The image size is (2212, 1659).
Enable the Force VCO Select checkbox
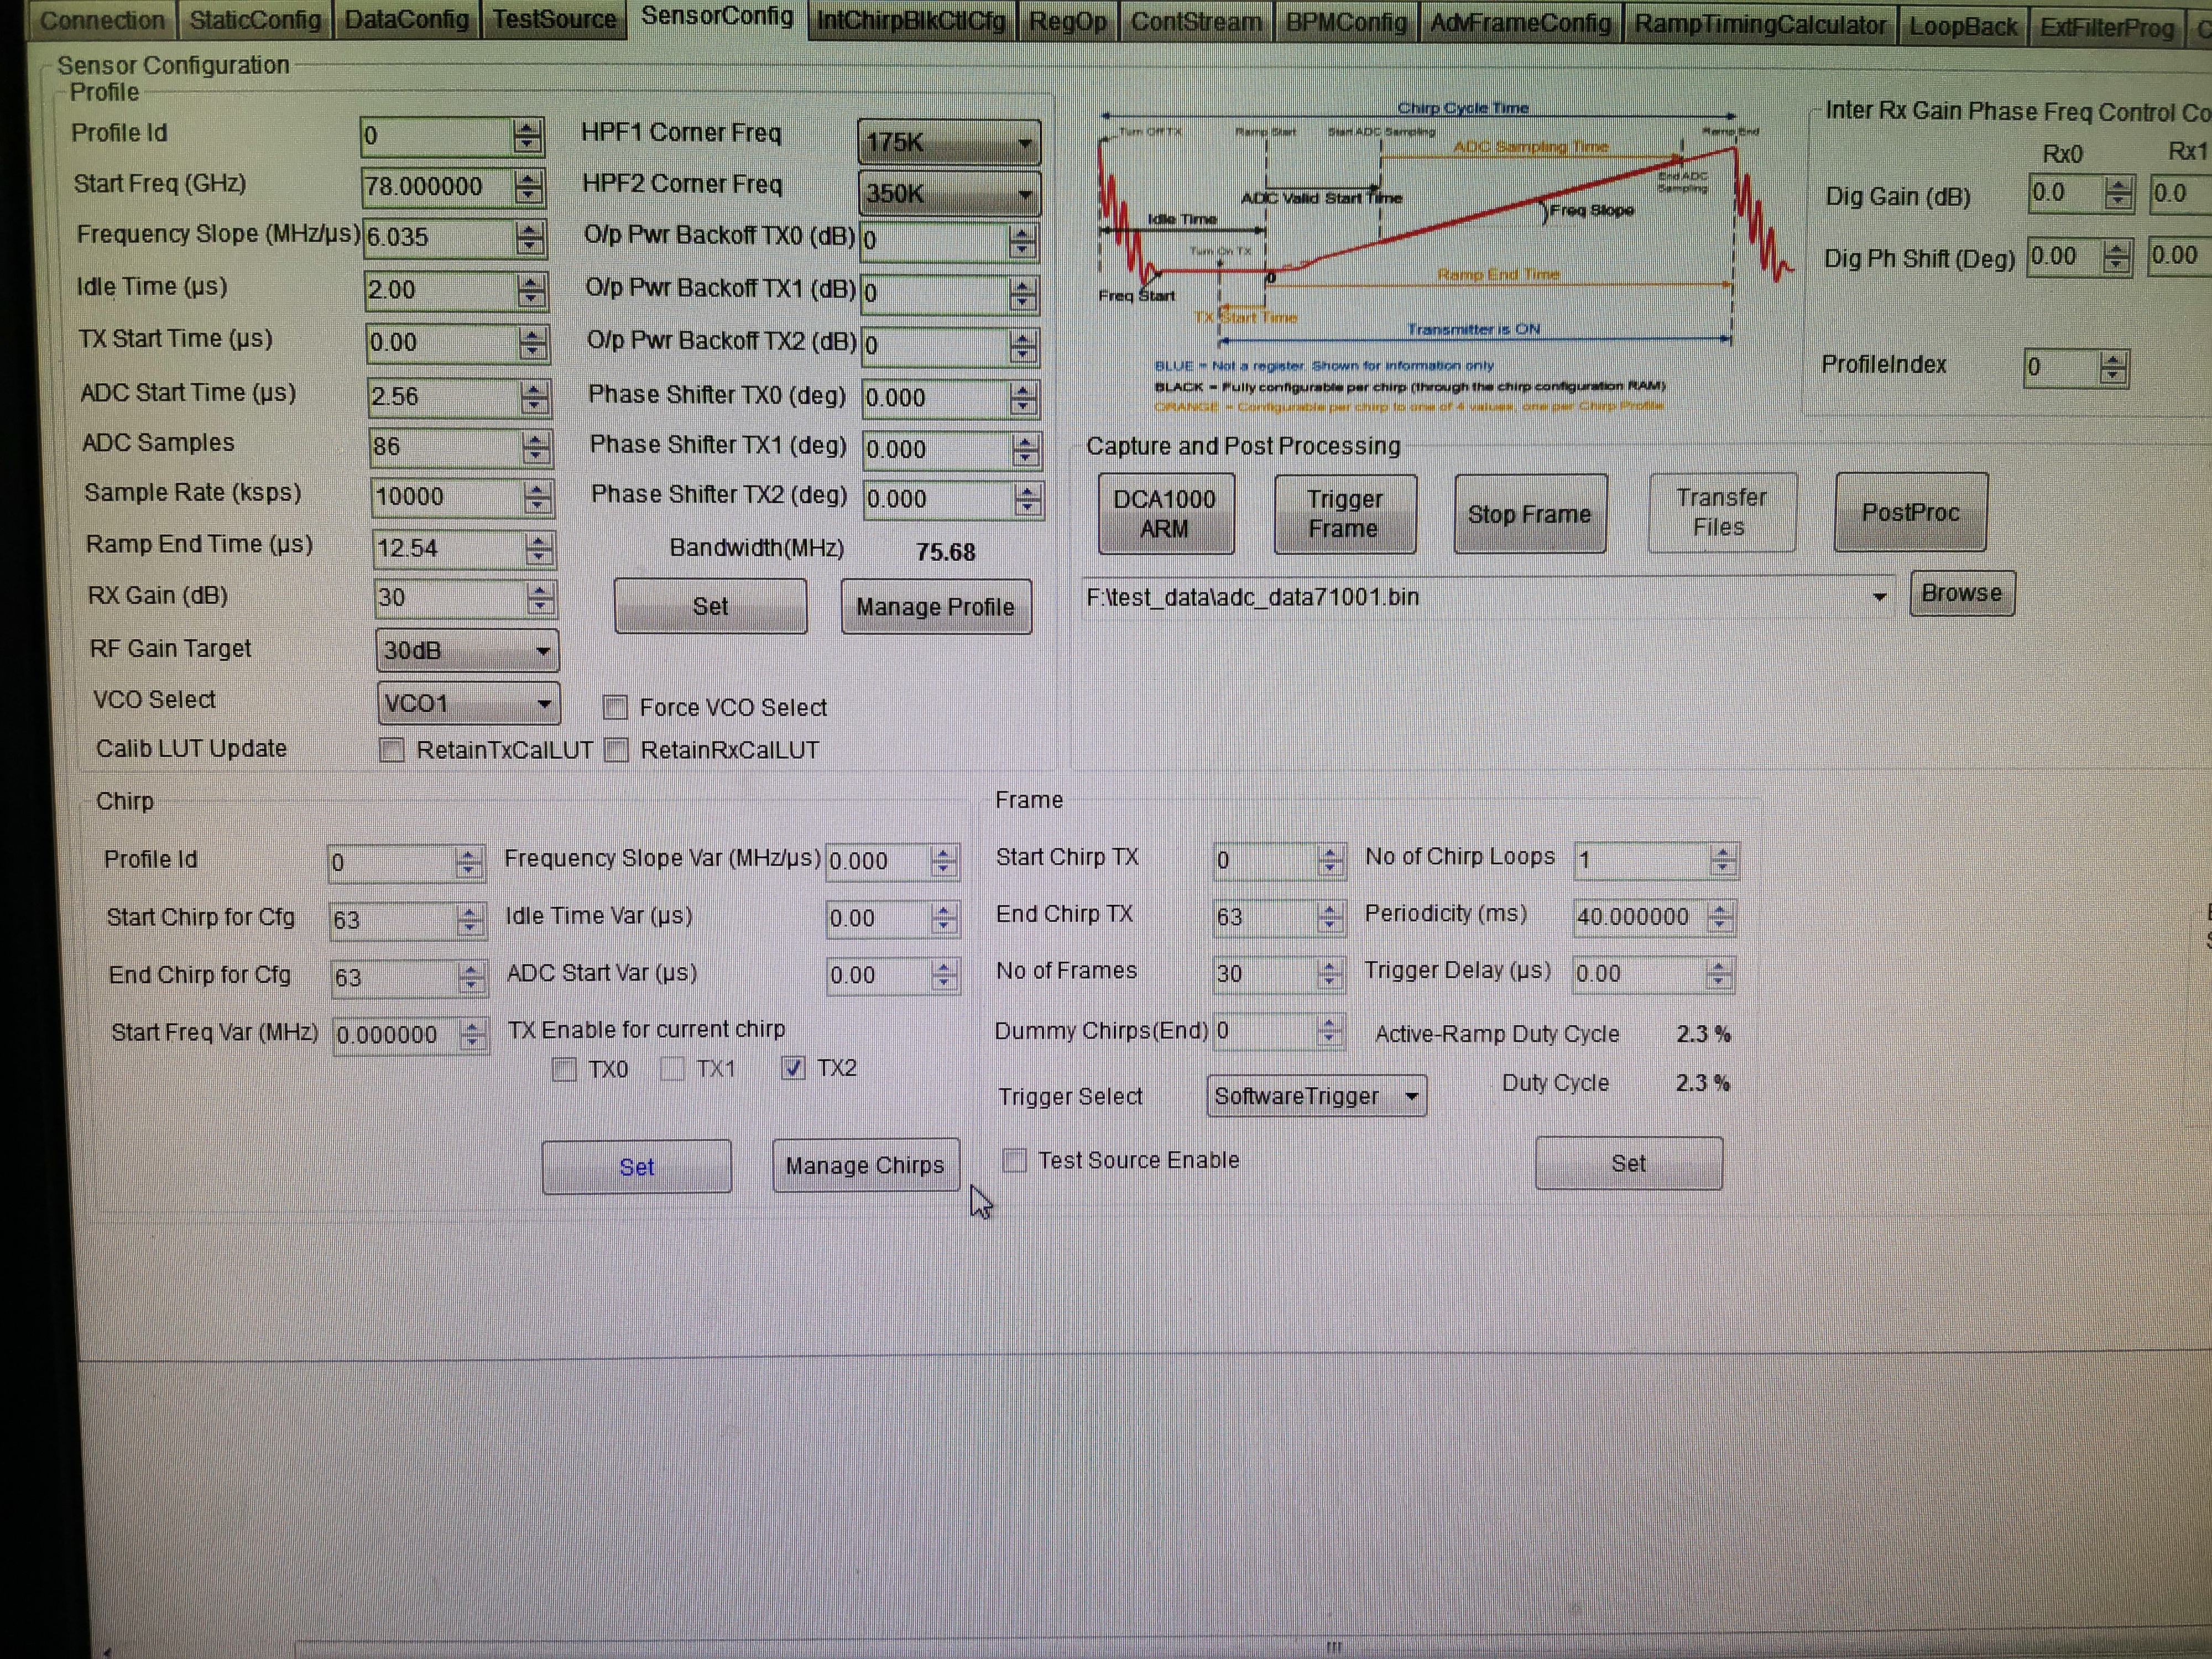click(615, 708)
